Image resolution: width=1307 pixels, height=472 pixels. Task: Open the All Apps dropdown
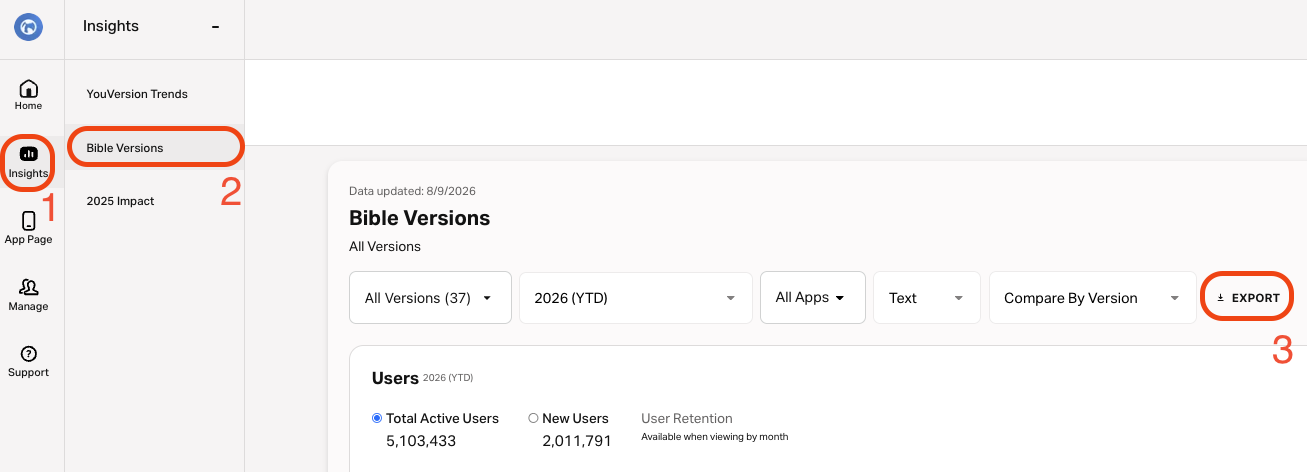coord(812,298)
